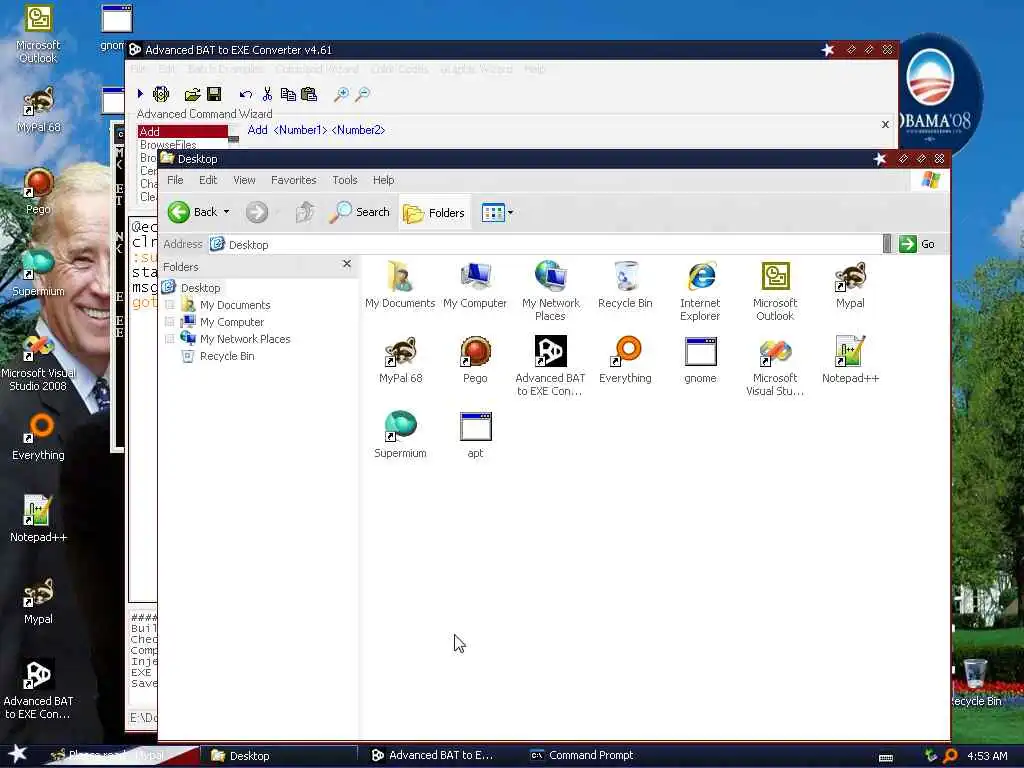Open a file in BAT converter toolbar
Screen dimensions: 1024x768
pos(193,94)
